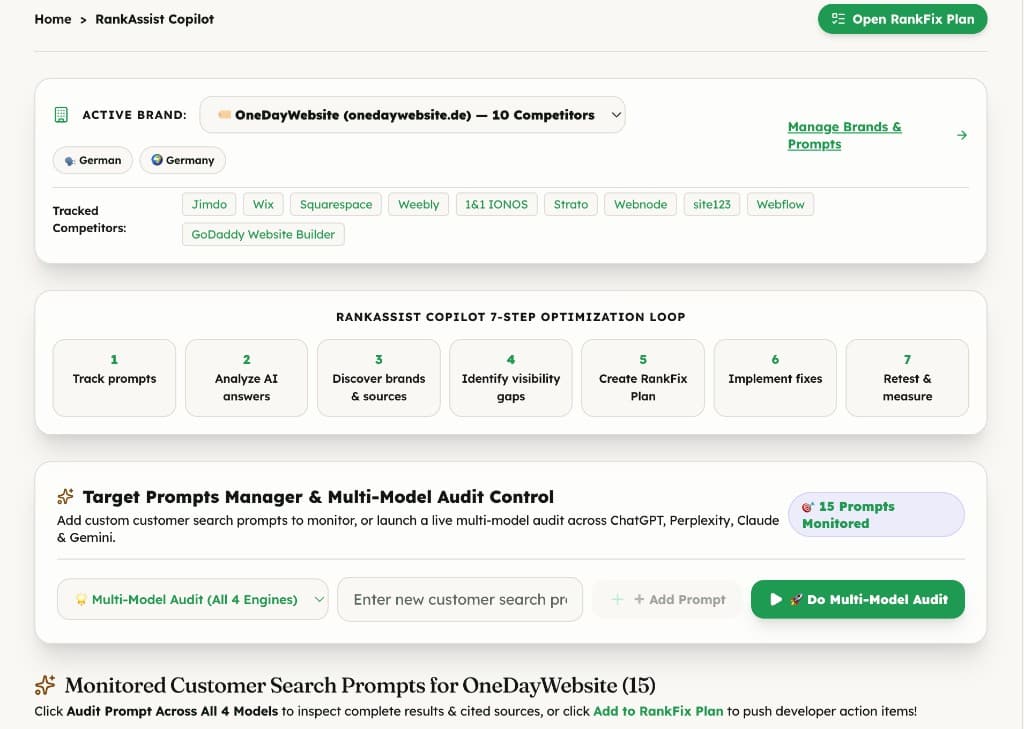The image size is (1024, 729).
Task: Click the Wix competitor tag
Action: (x=263, y=204)
